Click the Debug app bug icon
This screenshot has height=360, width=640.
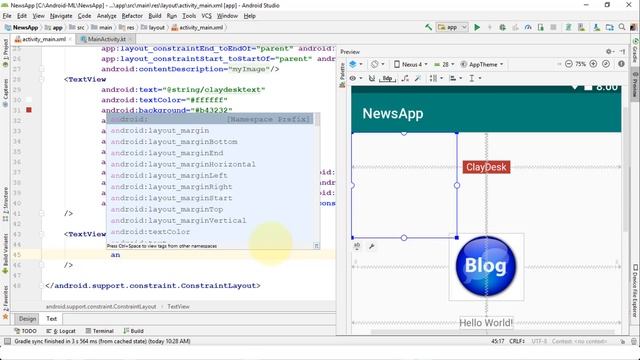tap(502, 27)
